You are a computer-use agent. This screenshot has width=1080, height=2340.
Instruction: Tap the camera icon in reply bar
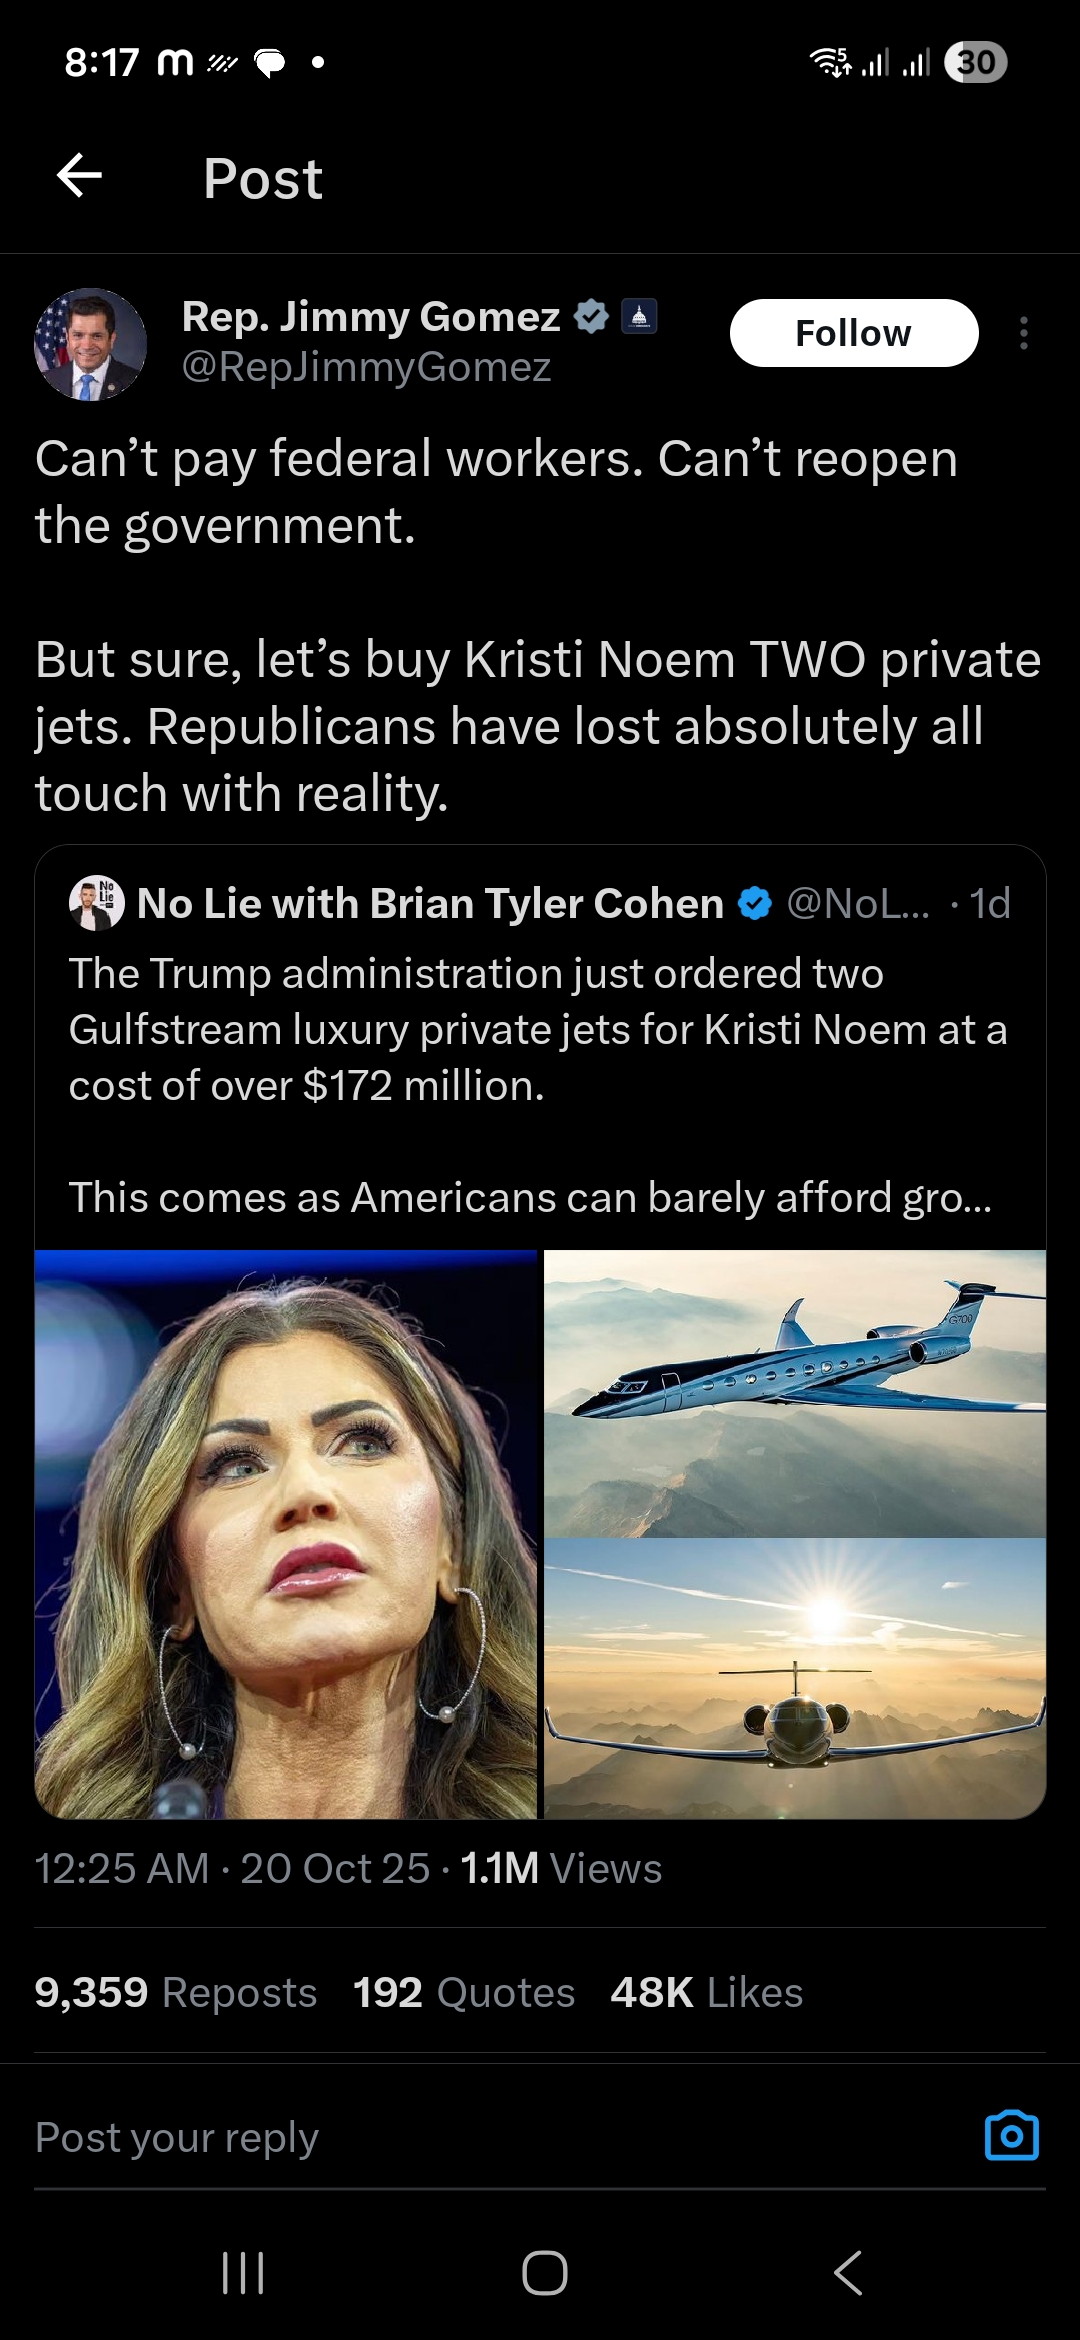pyautogui.click(x=1011, y=2136)
